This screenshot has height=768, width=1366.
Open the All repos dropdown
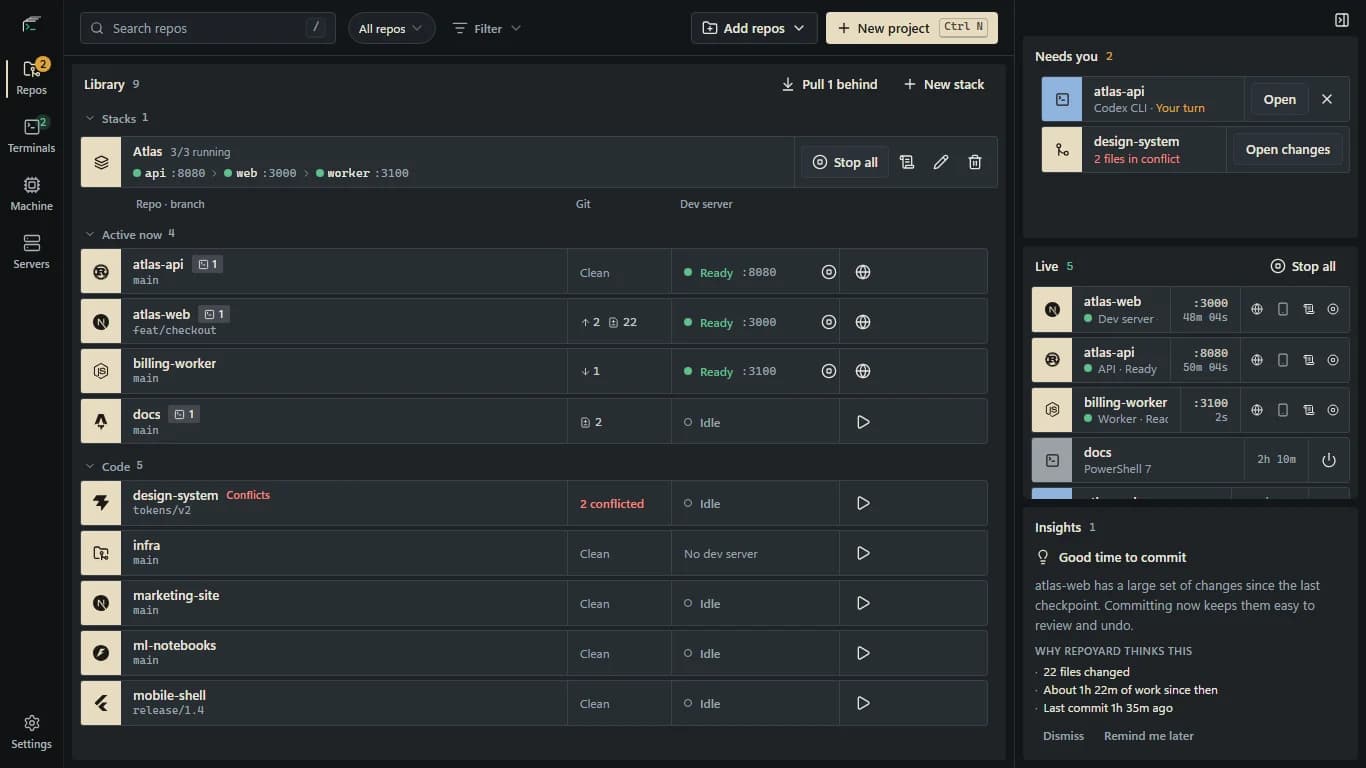coord(392,28)
